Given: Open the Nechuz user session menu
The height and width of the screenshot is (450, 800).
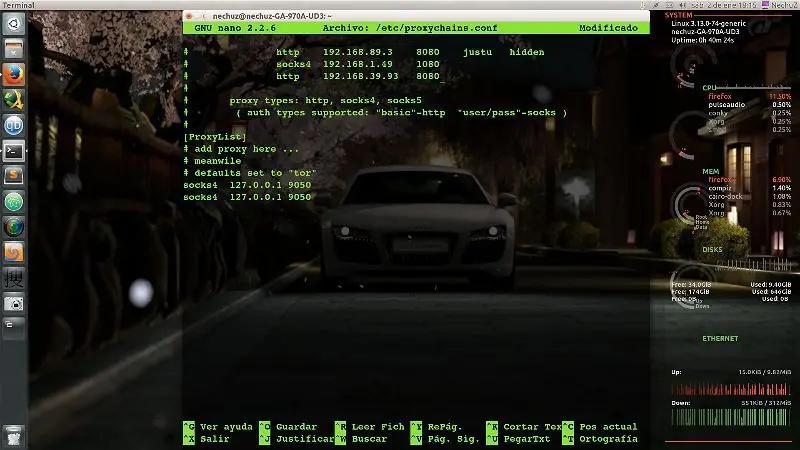Looking at the screenshot, I should pos(780,5).
